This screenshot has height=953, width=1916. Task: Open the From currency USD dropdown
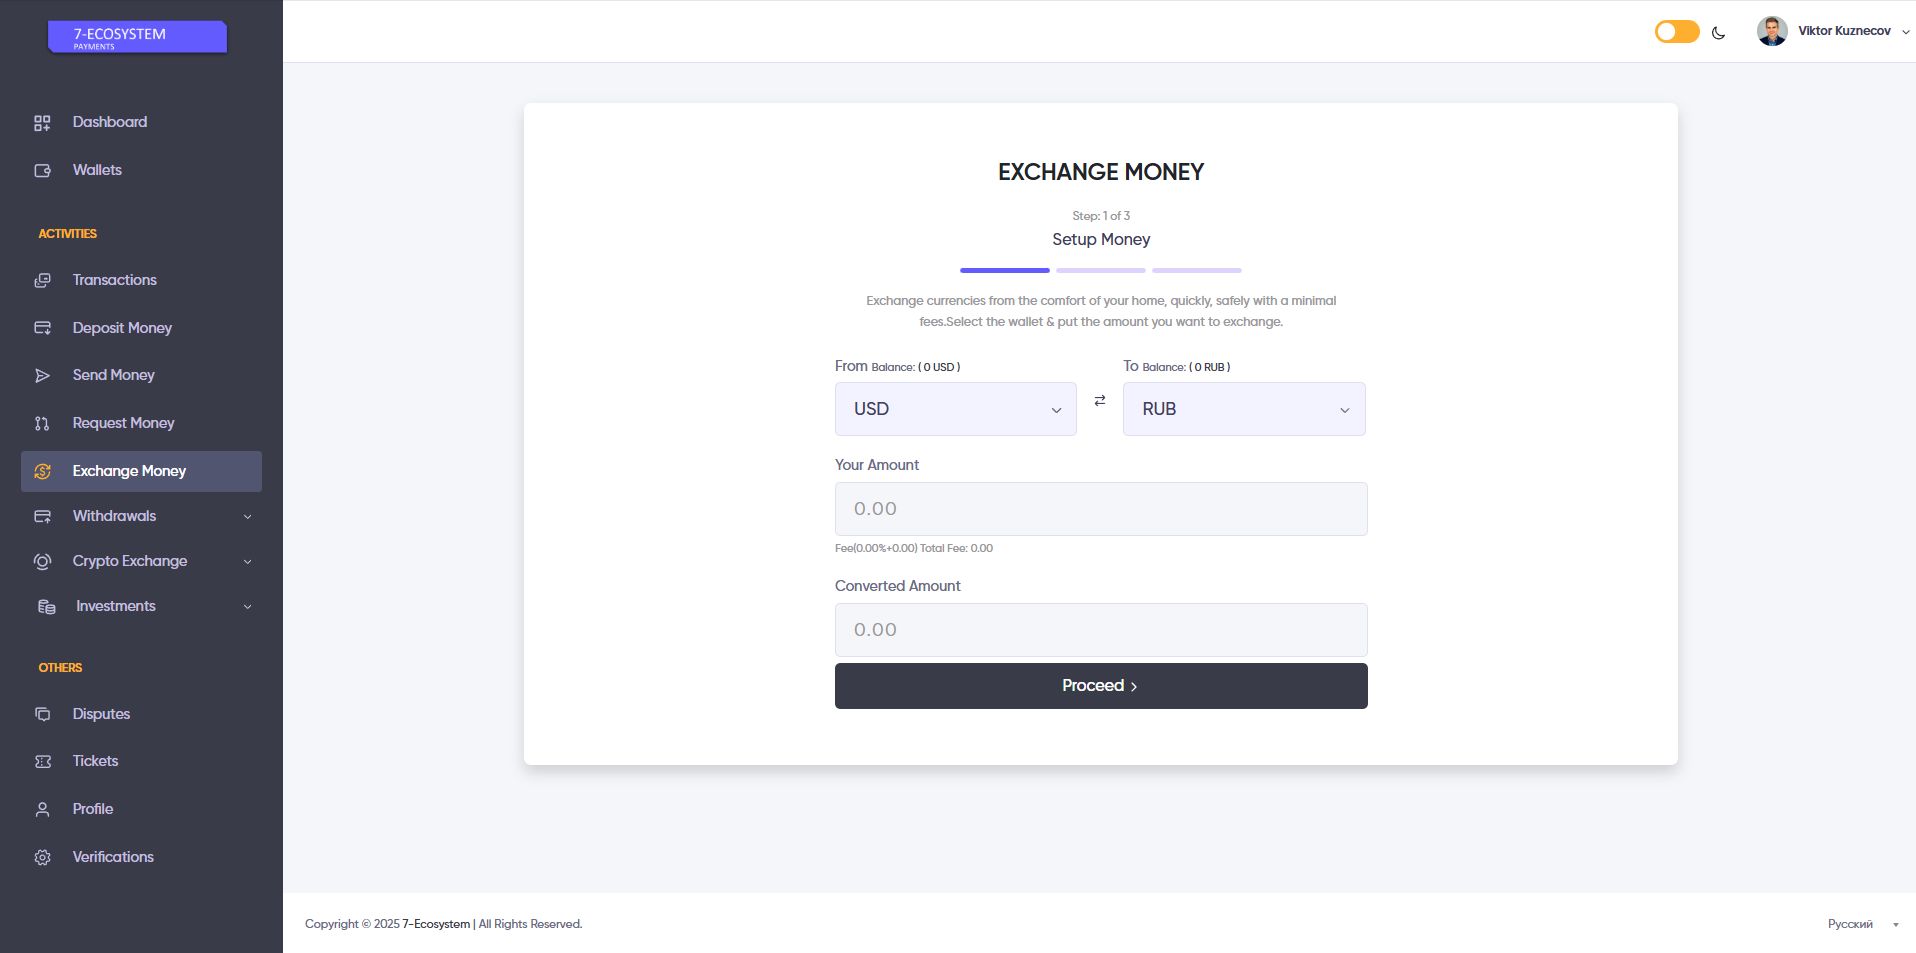pos(955,409)
